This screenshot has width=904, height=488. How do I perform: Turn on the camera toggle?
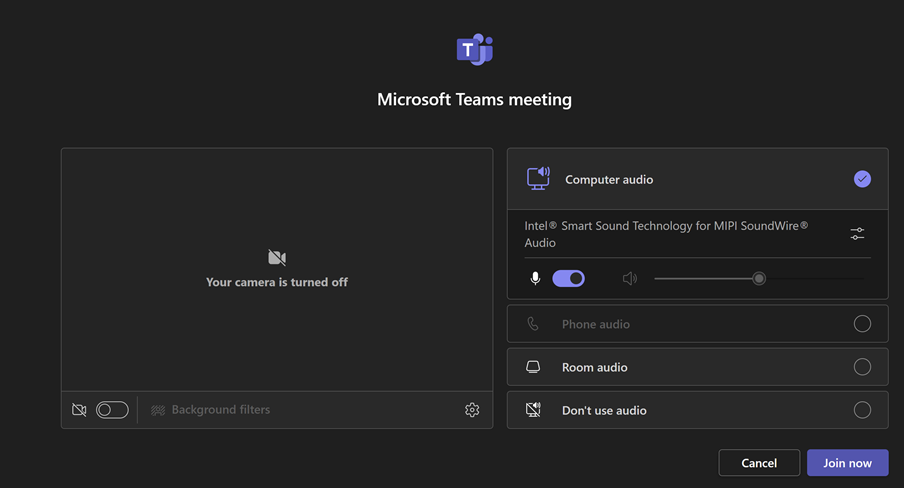(x=112, y=410)
